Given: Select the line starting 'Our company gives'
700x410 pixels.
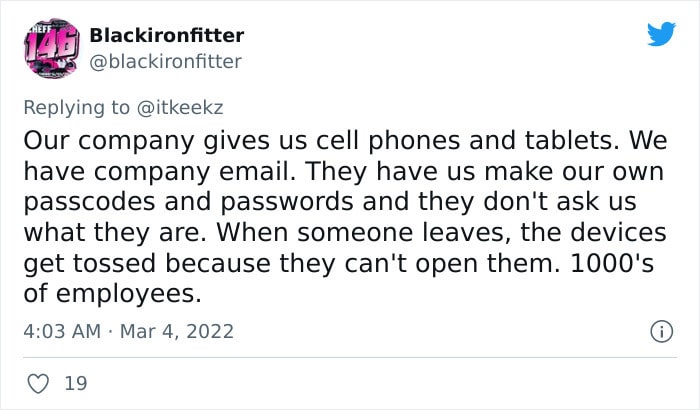Looking at the screenshot, I should pos(346,141).
